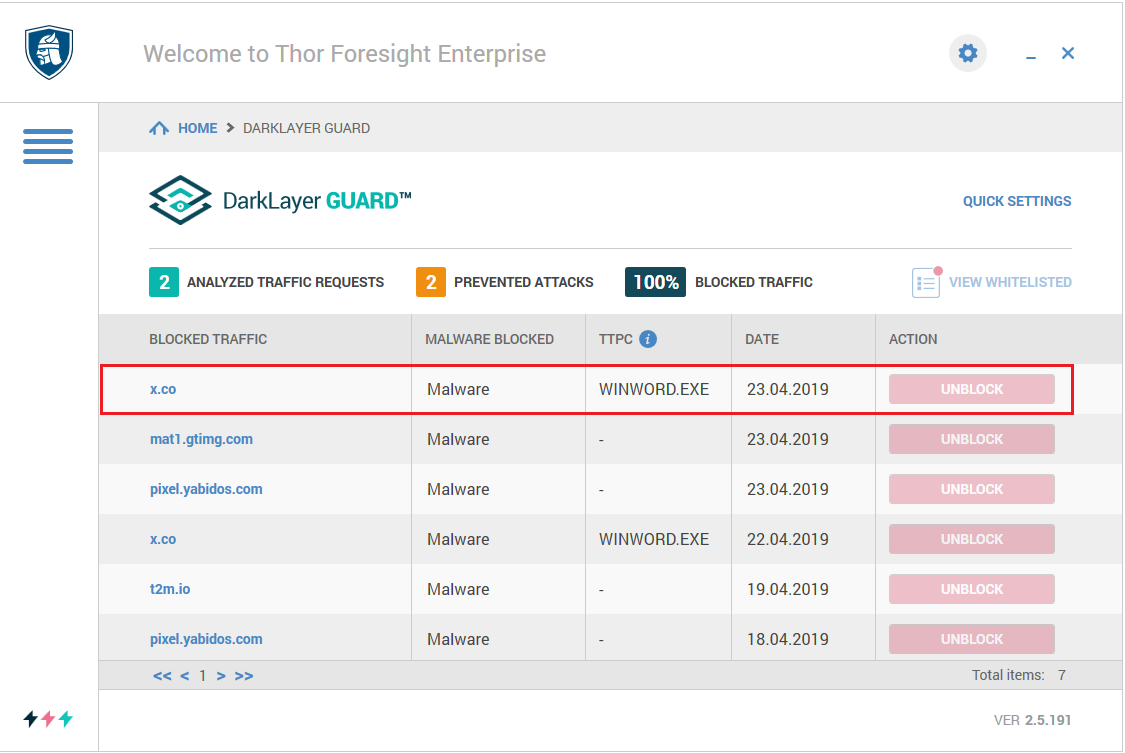Unblock pixel.yabidos.com dated 23.04.2019
Image resolution: width=1125 pixels, height=753 pixels.
971,489
